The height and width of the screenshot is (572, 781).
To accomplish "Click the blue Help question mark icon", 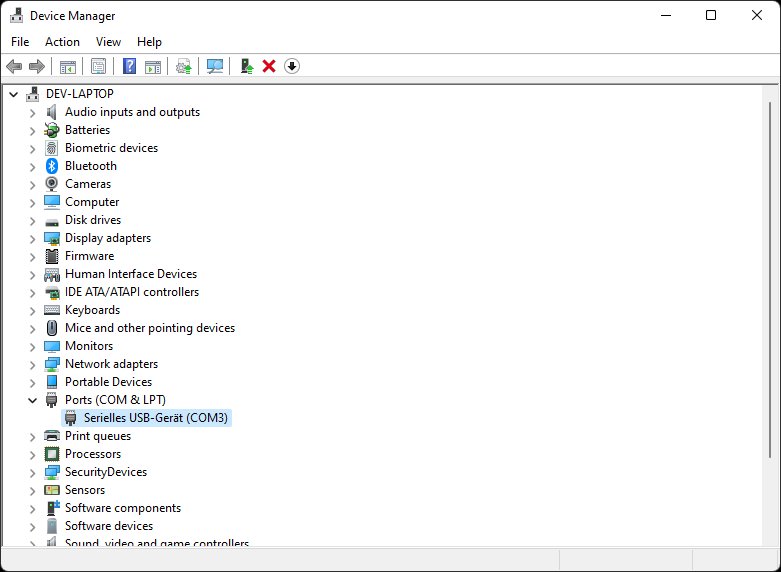I will point(129,66).
